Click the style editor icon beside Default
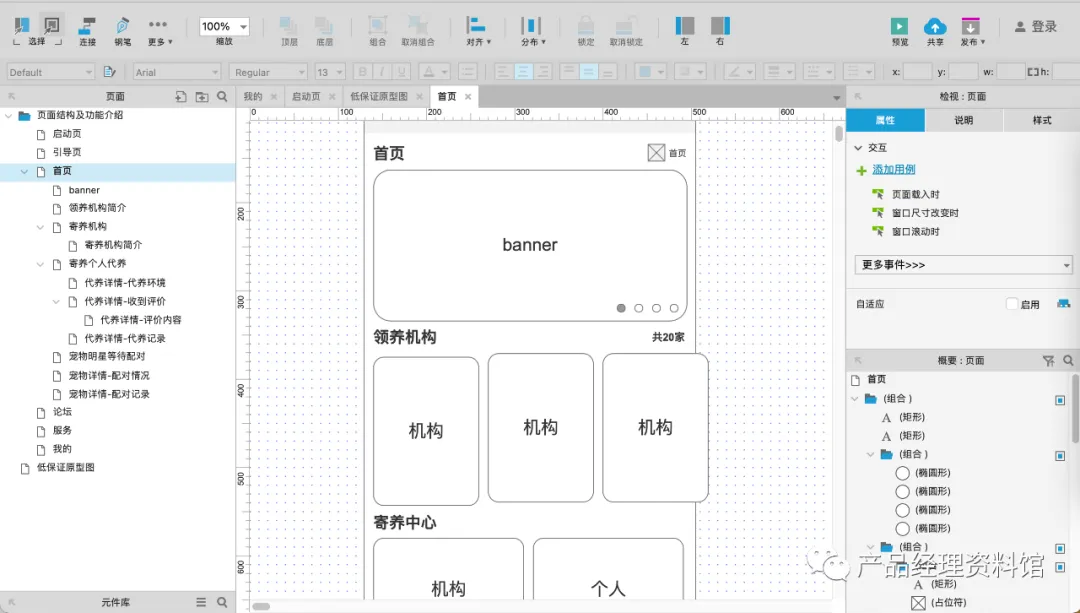Screen dimensions: 1080x613 pos(109,72)
